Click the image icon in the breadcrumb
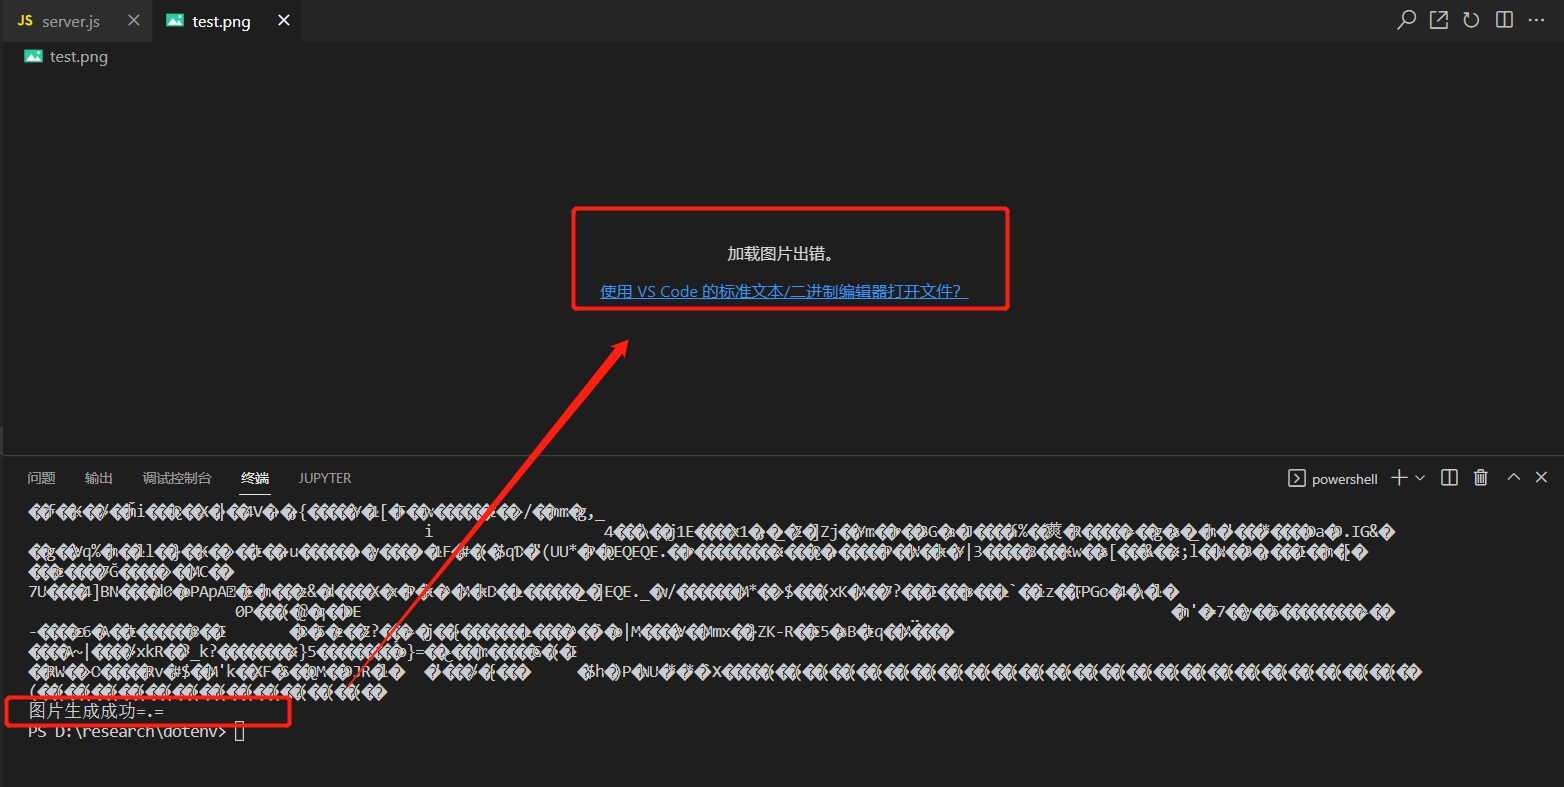Image resolution: width=1564 pixels, height=787 pixels. [x=33, y=57]
